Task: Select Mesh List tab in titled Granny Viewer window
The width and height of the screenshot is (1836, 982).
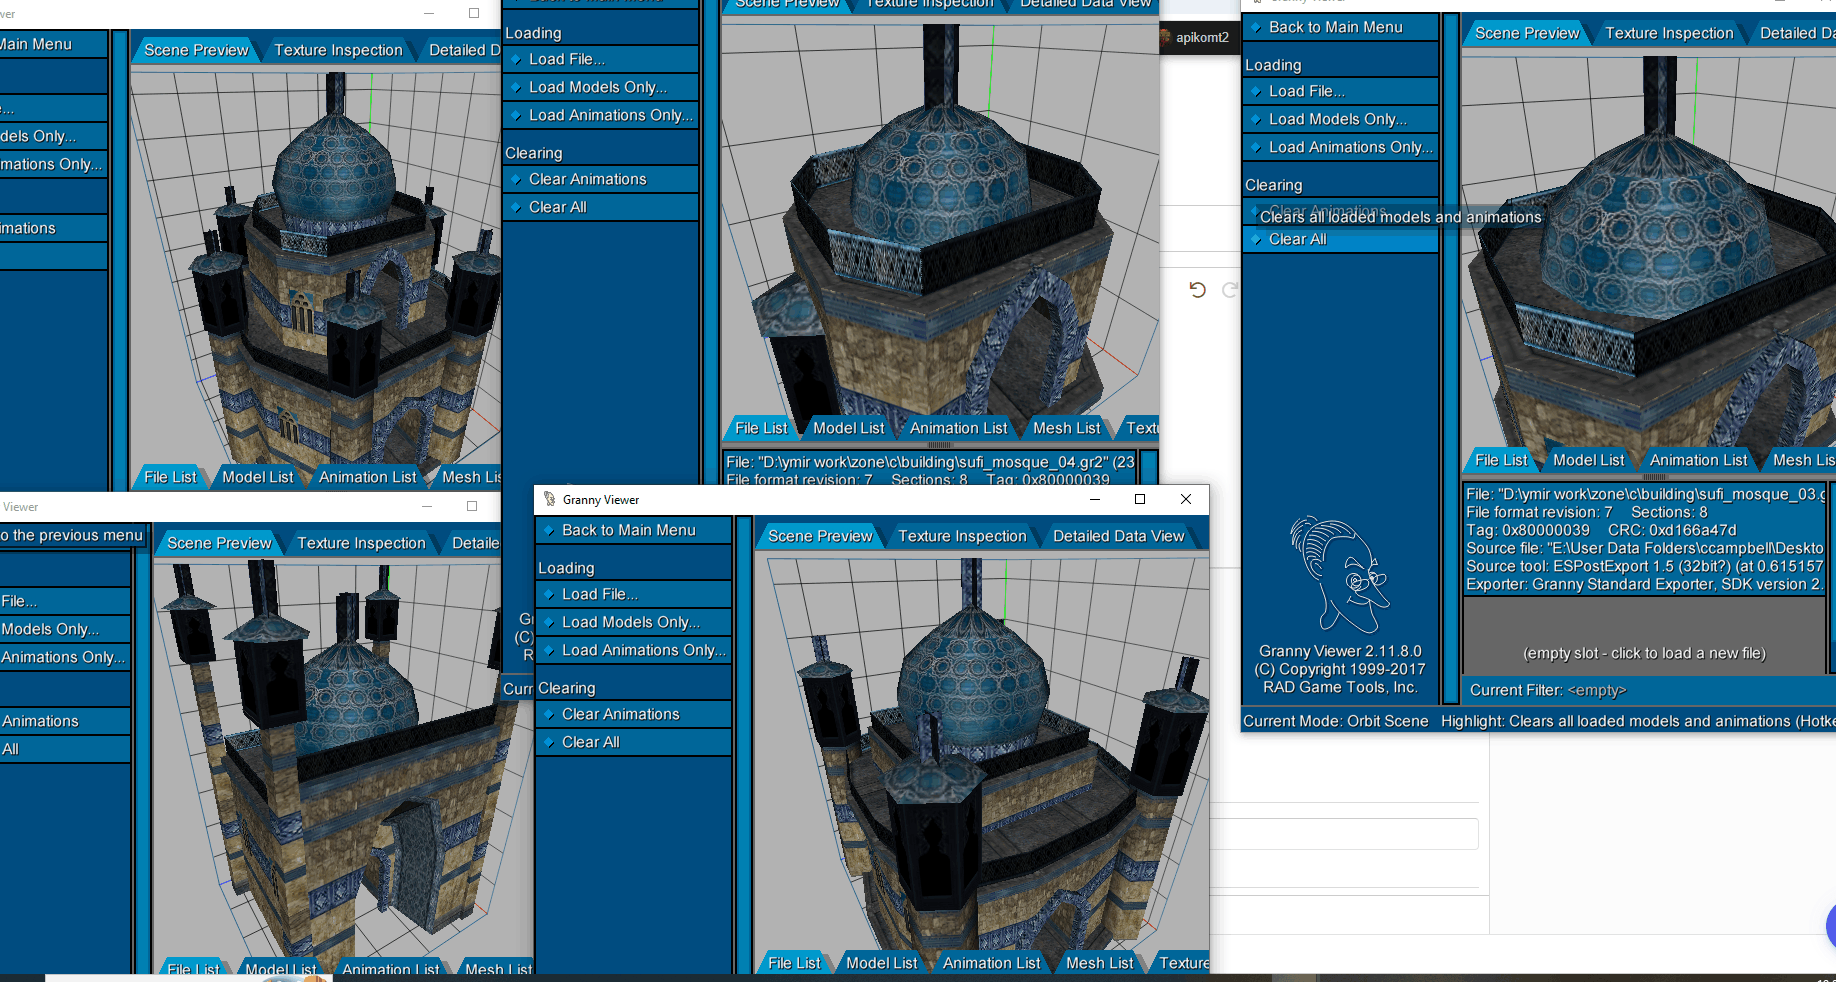Action: (1099, 962)
